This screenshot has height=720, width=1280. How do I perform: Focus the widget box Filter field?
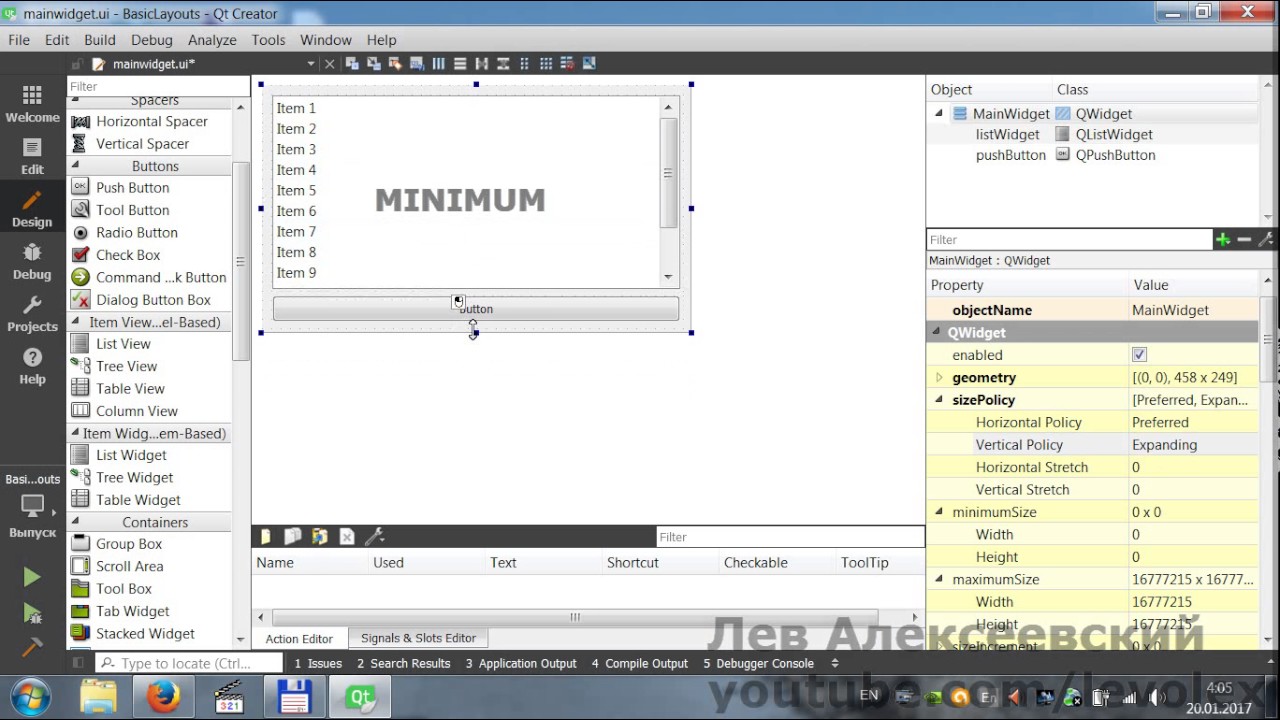[x=158, y=87]
